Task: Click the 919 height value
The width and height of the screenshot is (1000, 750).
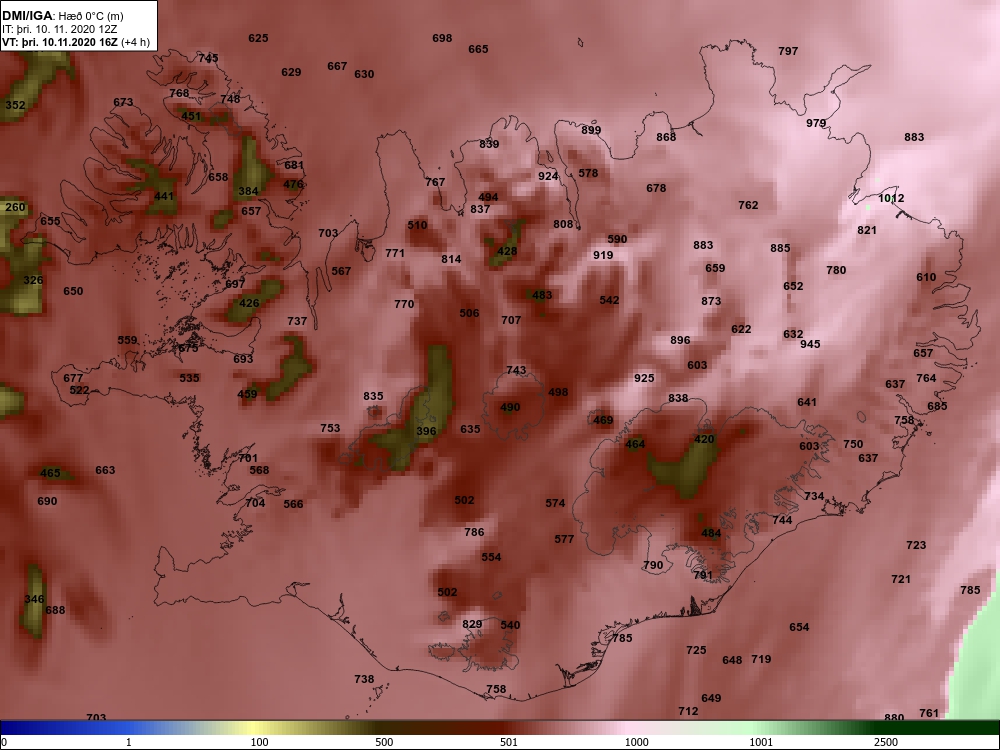Action: pos(603,254)
